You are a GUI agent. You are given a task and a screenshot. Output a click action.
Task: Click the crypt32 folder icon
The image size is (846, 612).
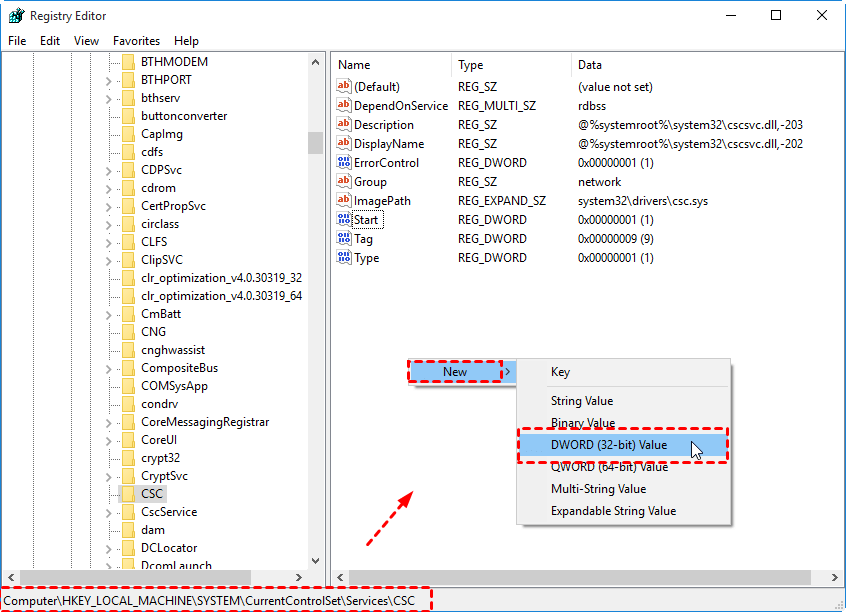128,458
